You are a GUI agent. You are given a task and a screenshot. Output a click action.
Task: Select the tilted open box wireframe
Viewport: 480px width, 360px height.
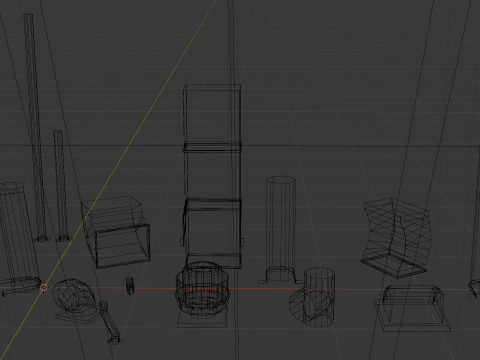(x=116, y=232)
